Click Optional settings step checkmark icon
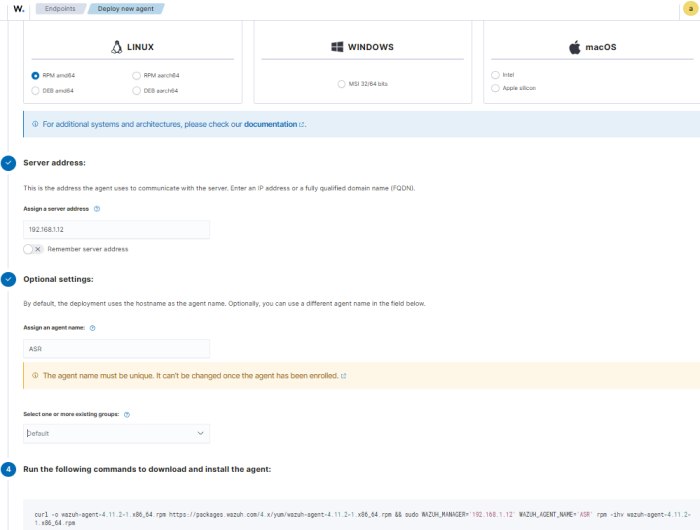The image size is (700, 530). [8, 279]
